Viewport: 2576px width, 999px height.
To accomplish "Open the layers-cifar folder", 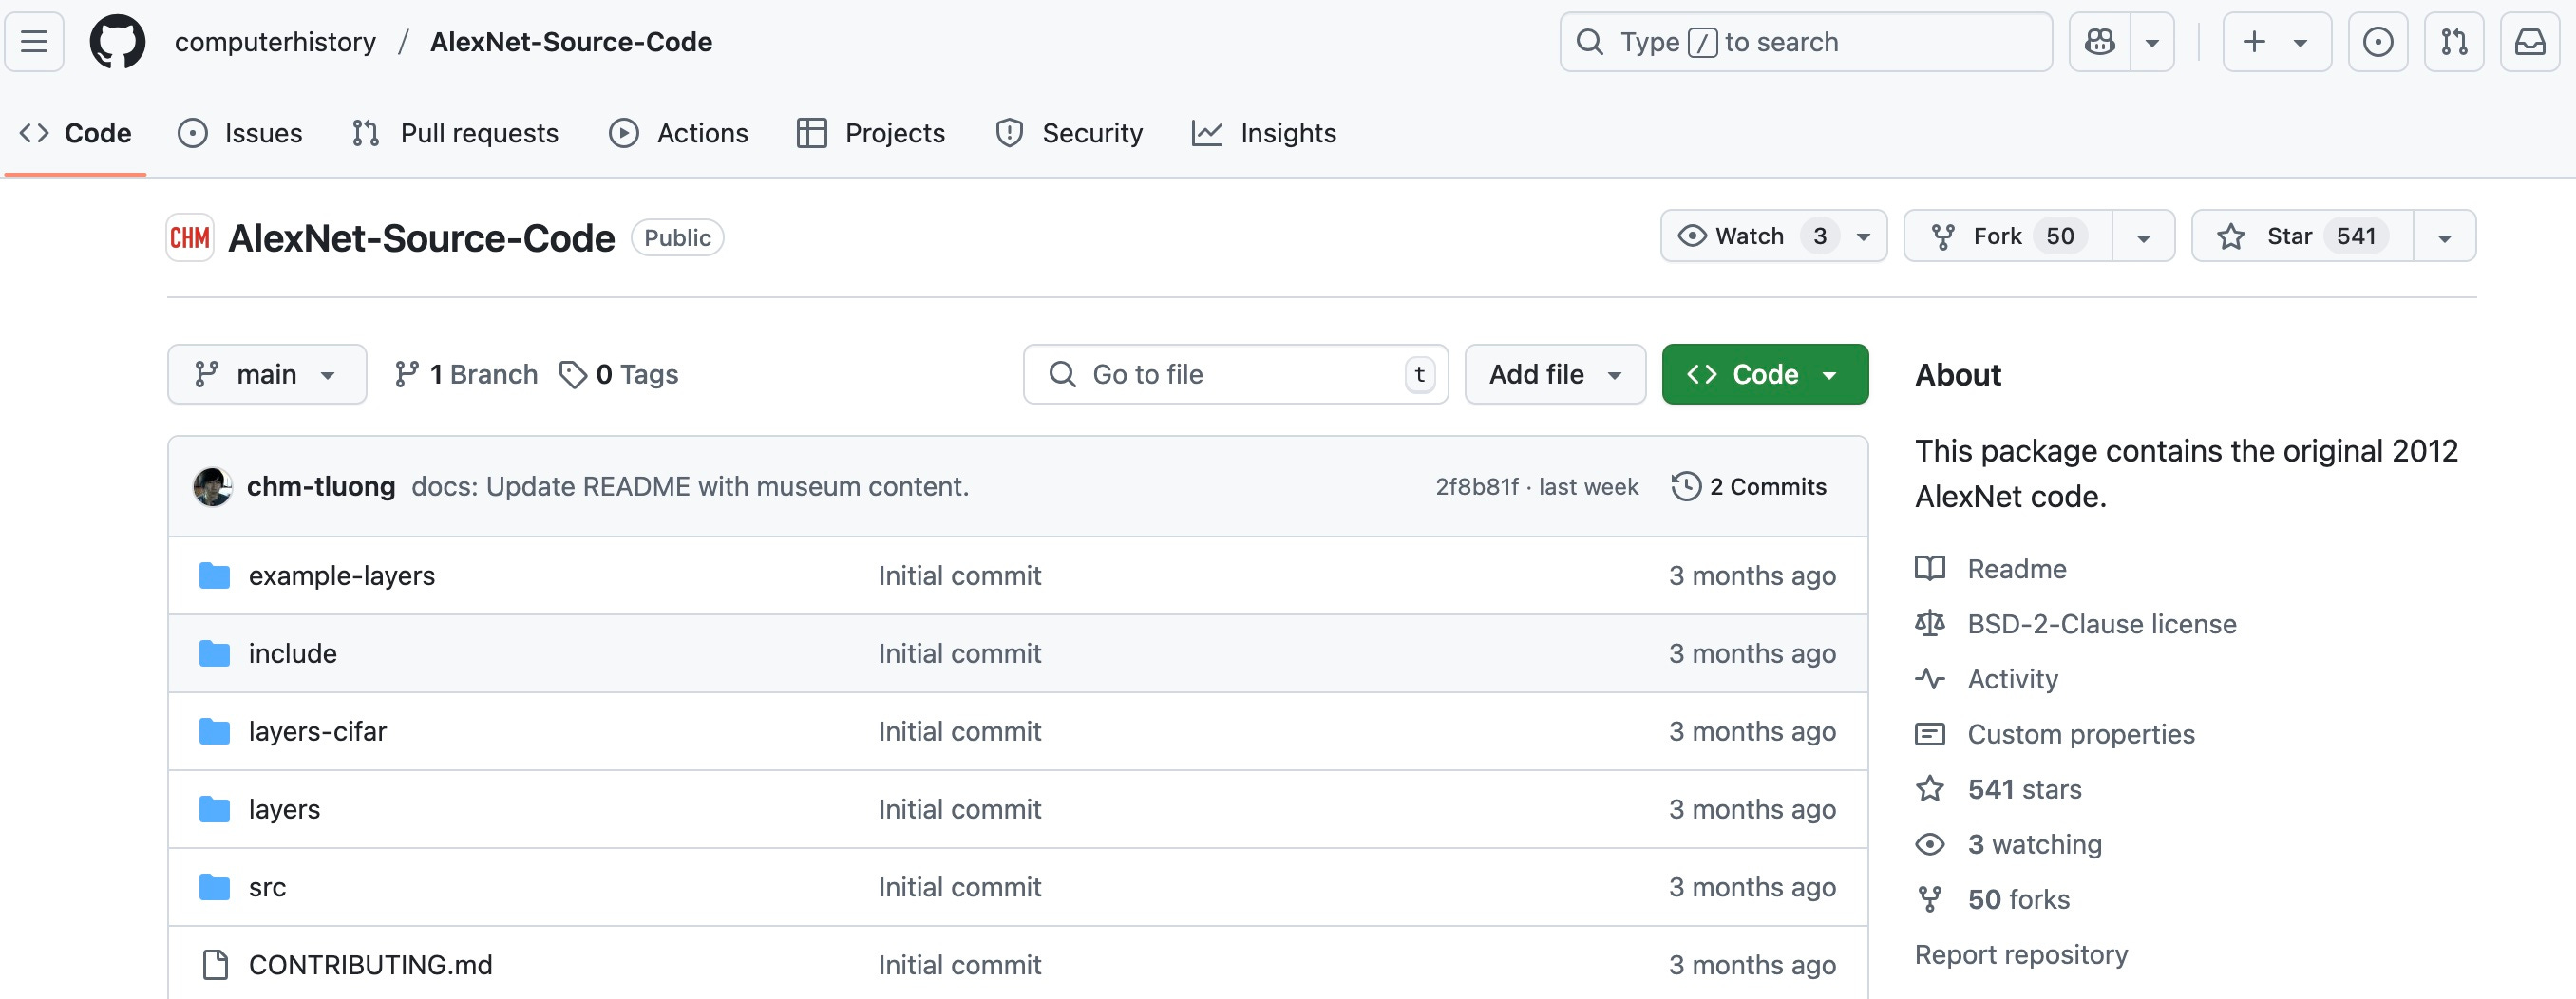I will click(318, 731).
